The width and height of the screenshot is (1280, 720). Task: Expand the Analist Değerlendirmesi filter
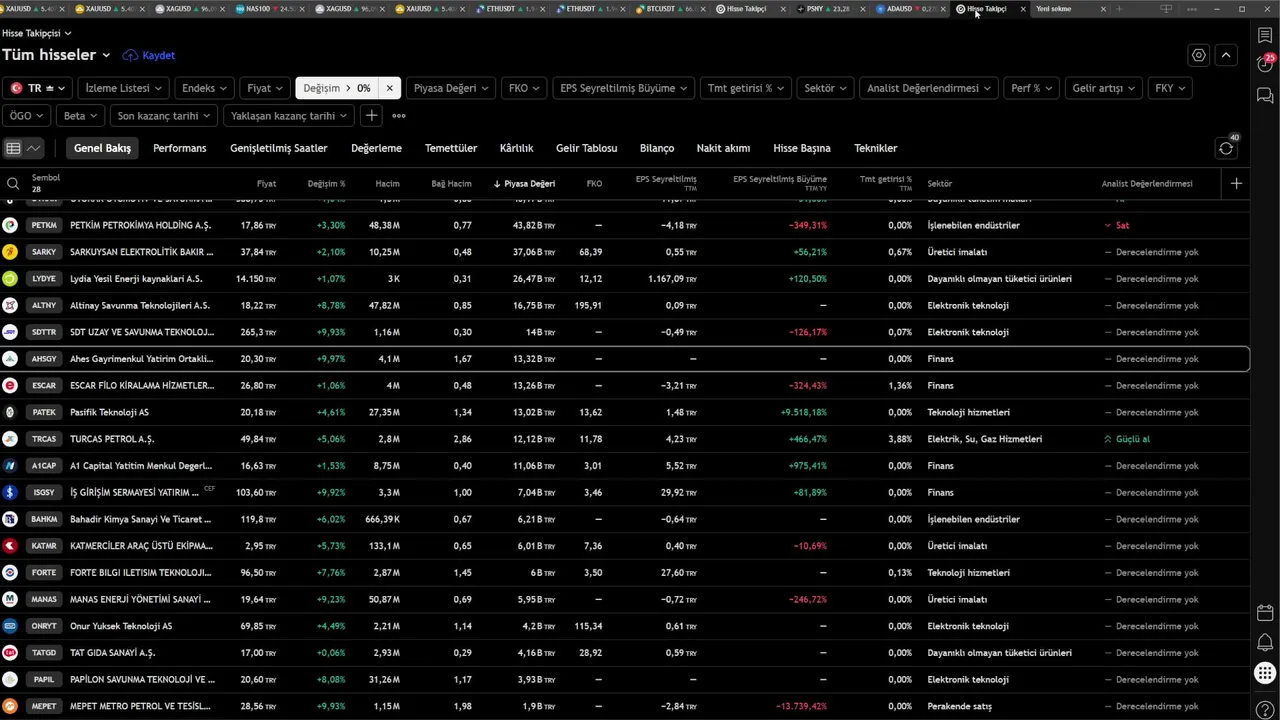click(x=929, y=88)
